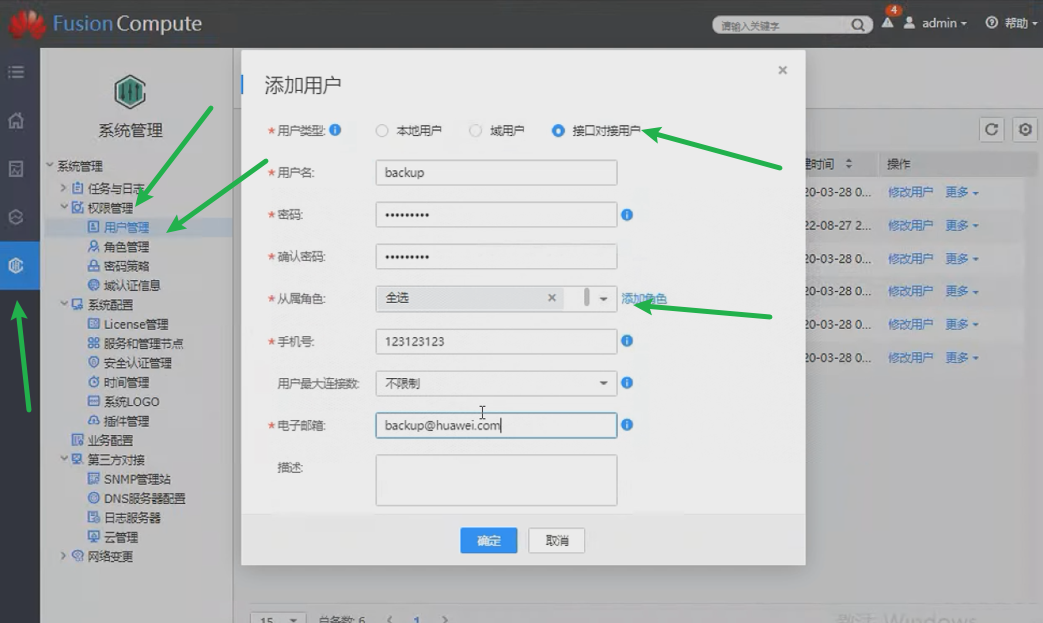Image resolution: width=1043 pixels, height=623 pixels.
Task: Open License管理 in the navigation tree
Action: pyautogui.click(x=135, y=324)
